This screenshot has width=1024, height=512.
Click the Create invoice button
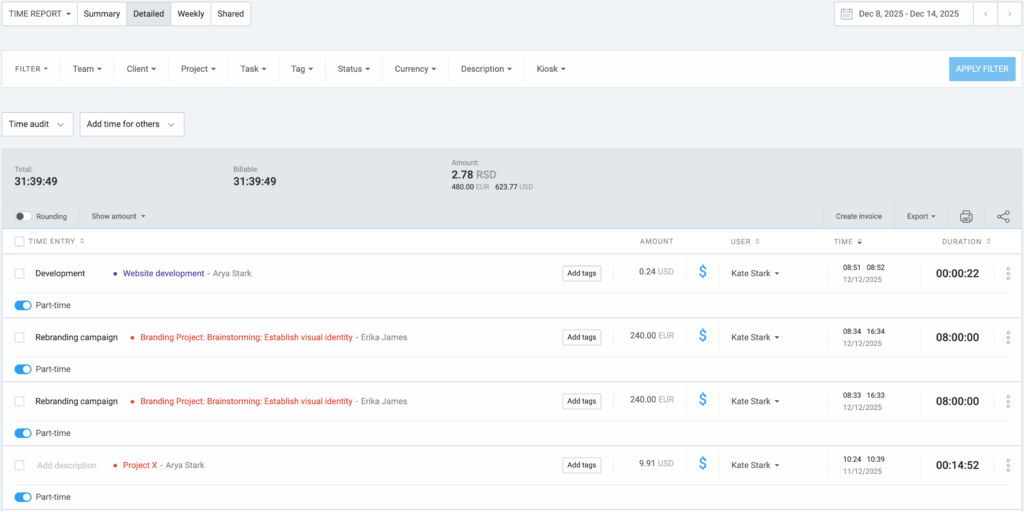tap(858, 216)
